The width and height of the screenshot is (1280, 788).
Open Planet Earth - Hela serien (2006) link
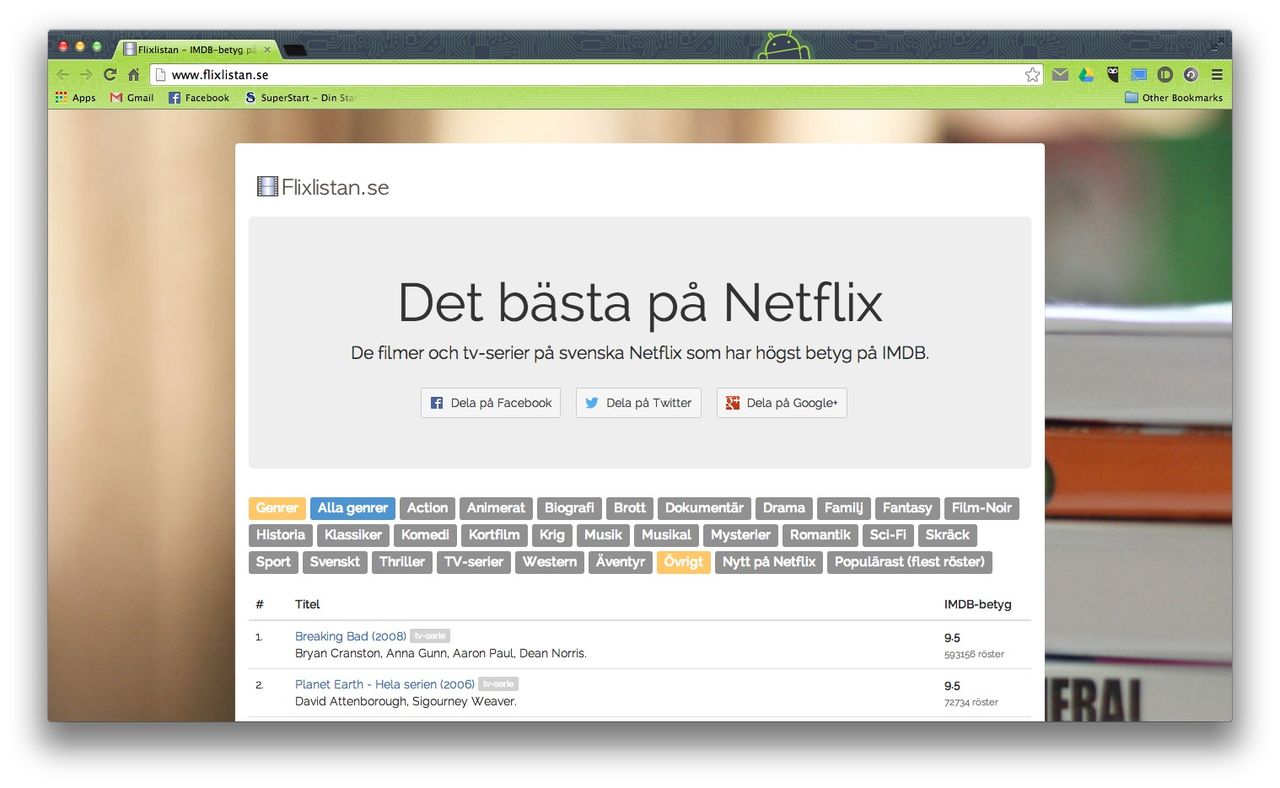click(x=385, y=685)
